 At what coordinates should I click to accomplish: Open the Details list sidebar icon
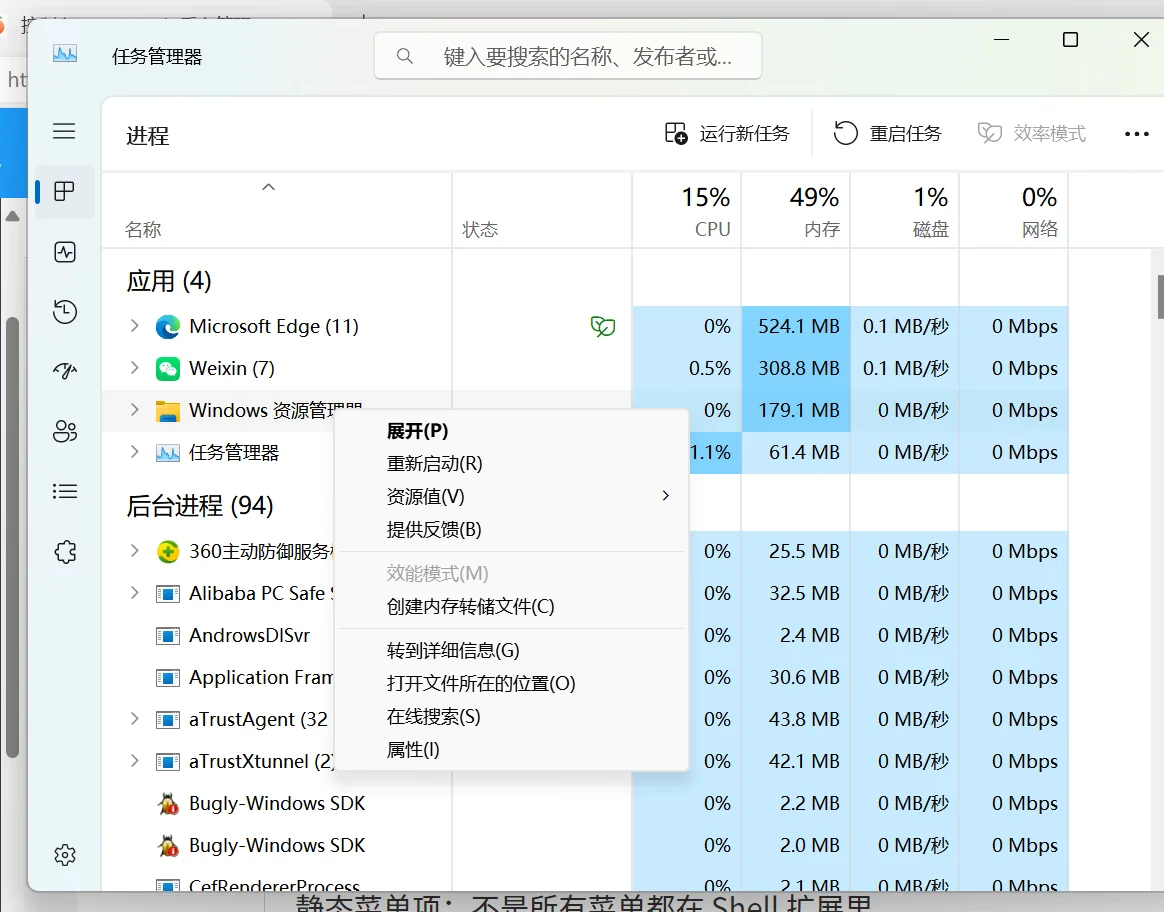coord(65,491)
